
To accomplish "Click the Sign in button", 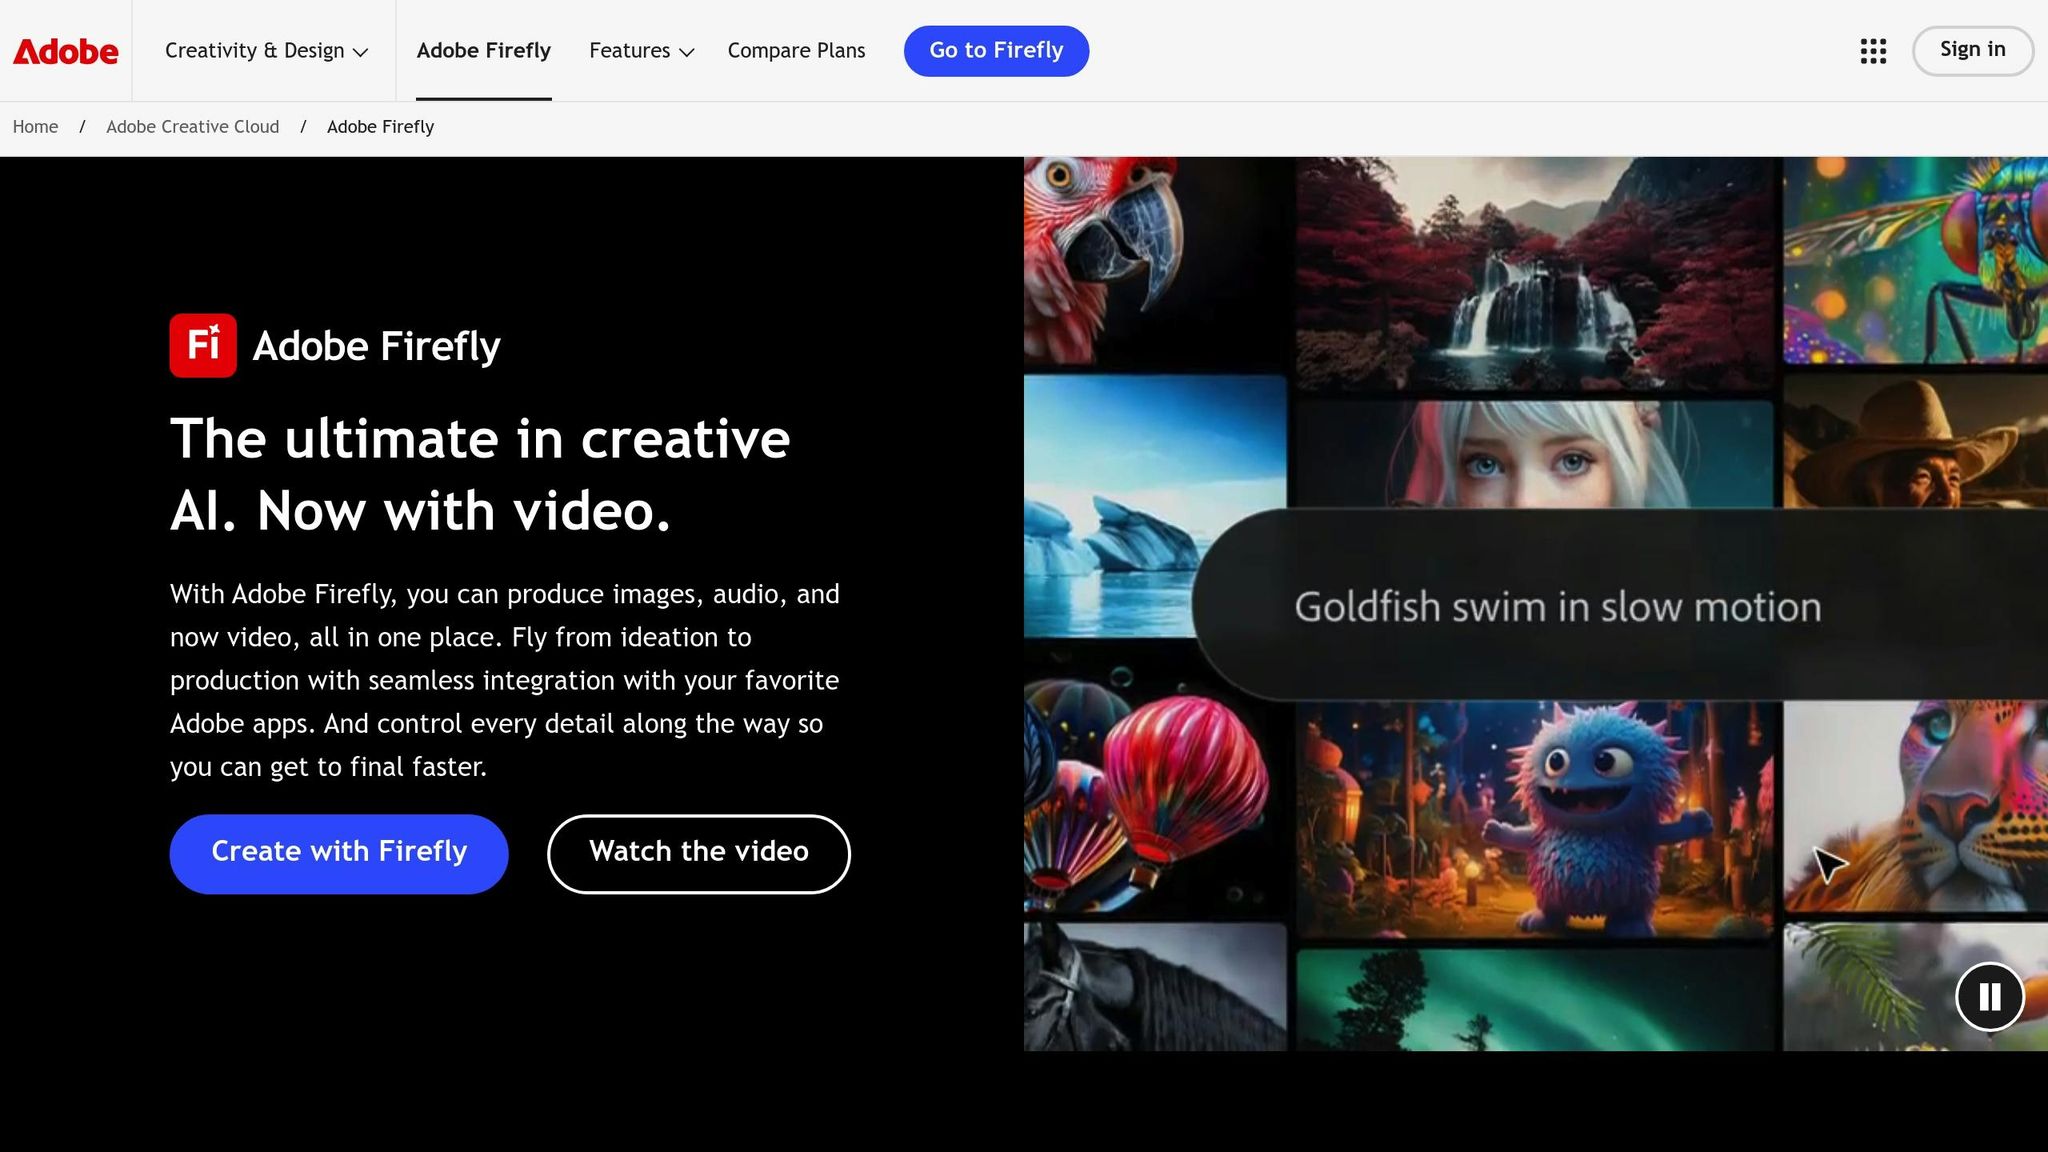I will 1972,50.
